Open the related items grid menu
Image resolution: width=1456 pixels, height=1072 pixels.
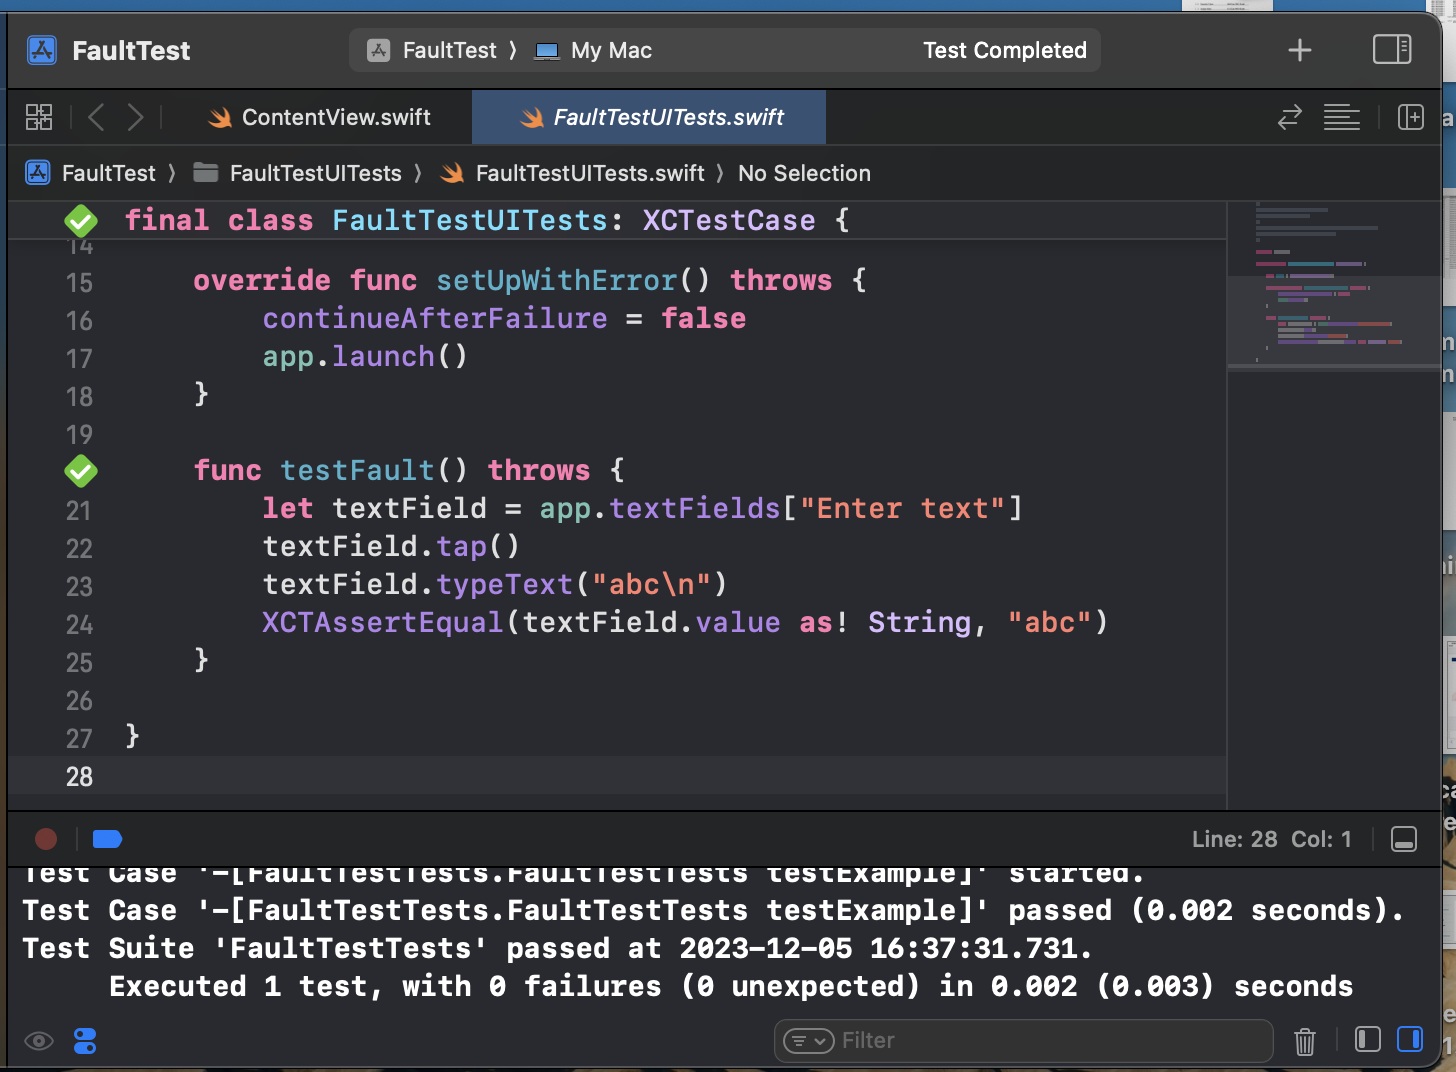(39, 117)
